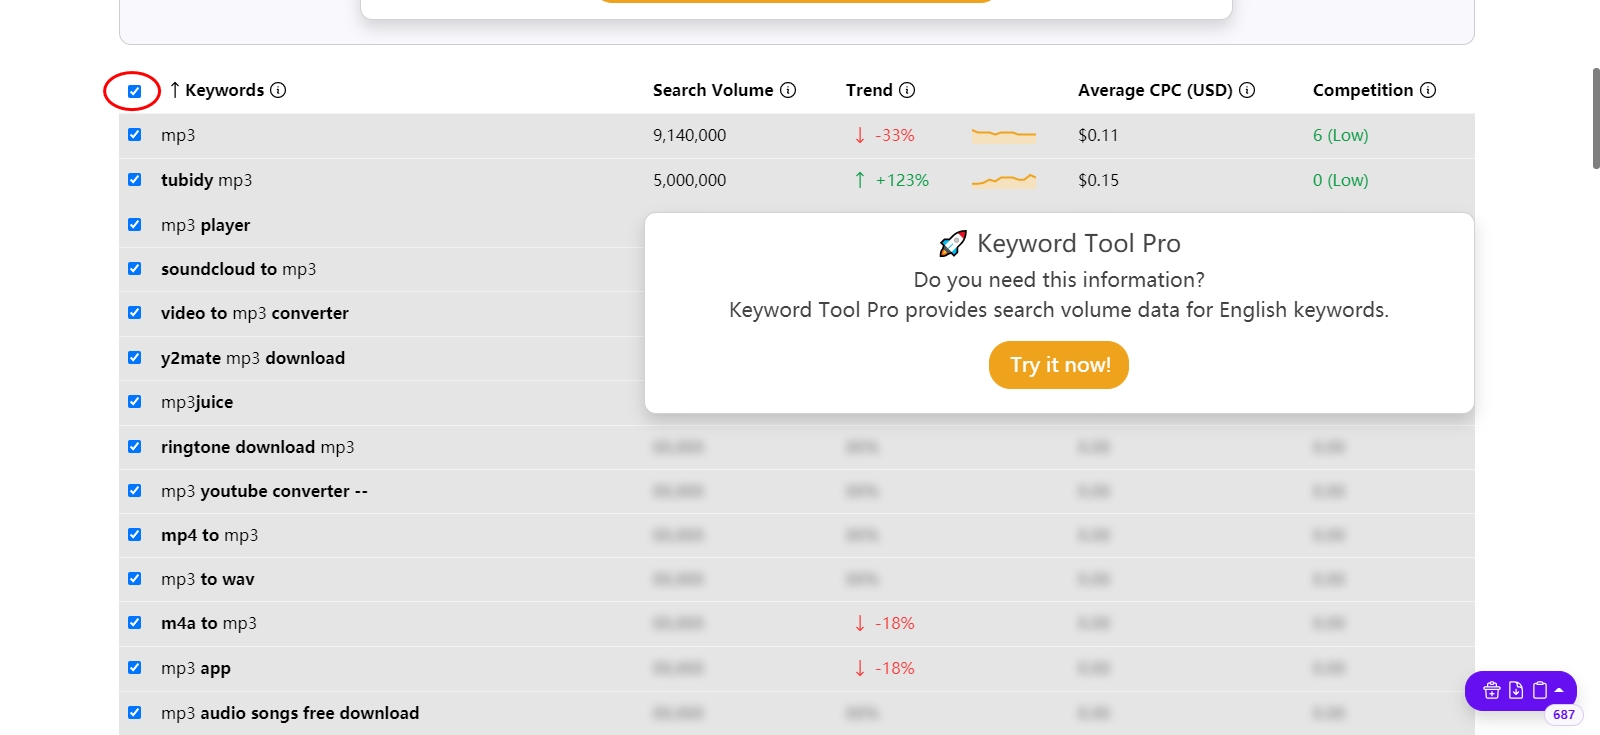The width and height of the screenshot is (1600, 735).
Task: Open the Search Volume info icon
Action: click(788, 90)
